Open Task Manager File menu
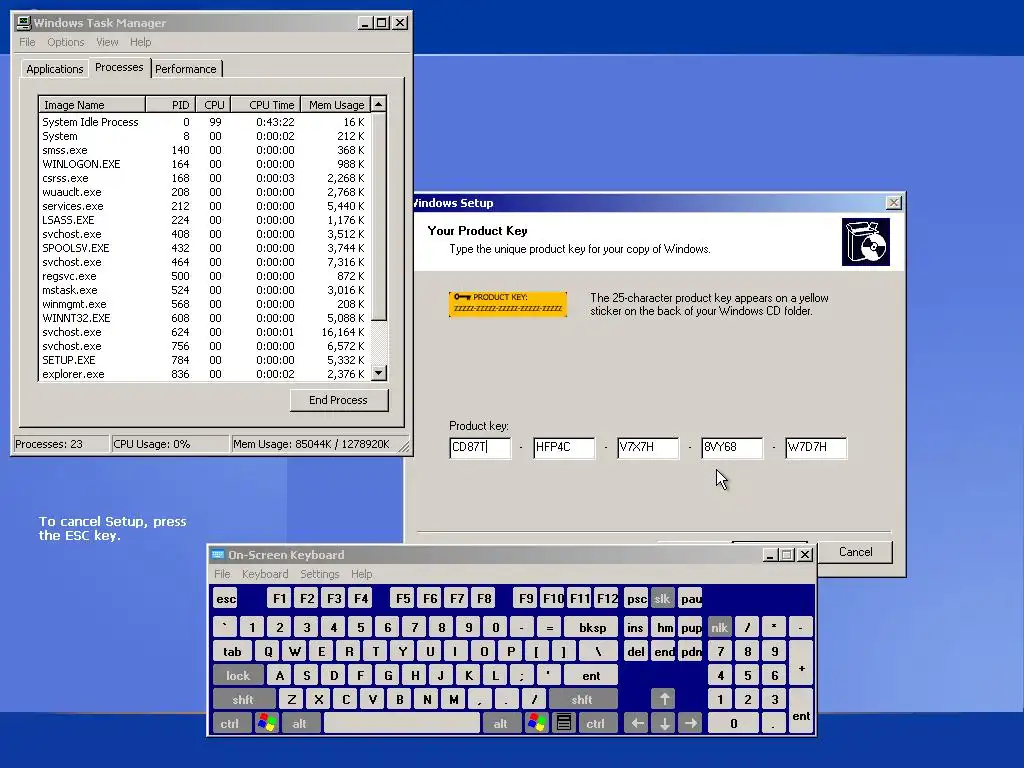The height and width of the screenshot is (768, 1024). pyautogui.click(x=27, y=42)
